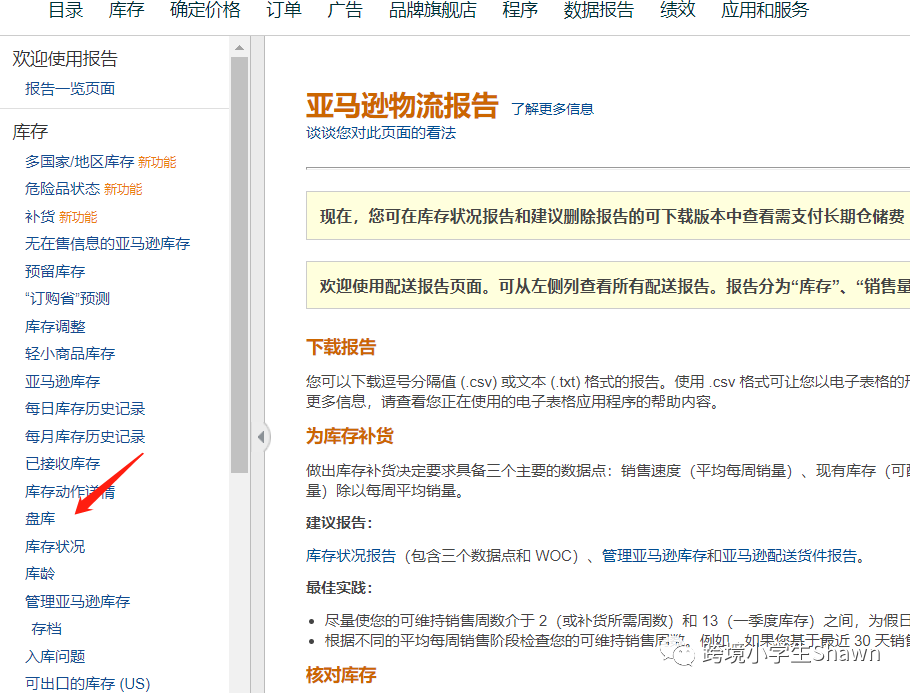Open the 订单 menu

pos(284,10)
